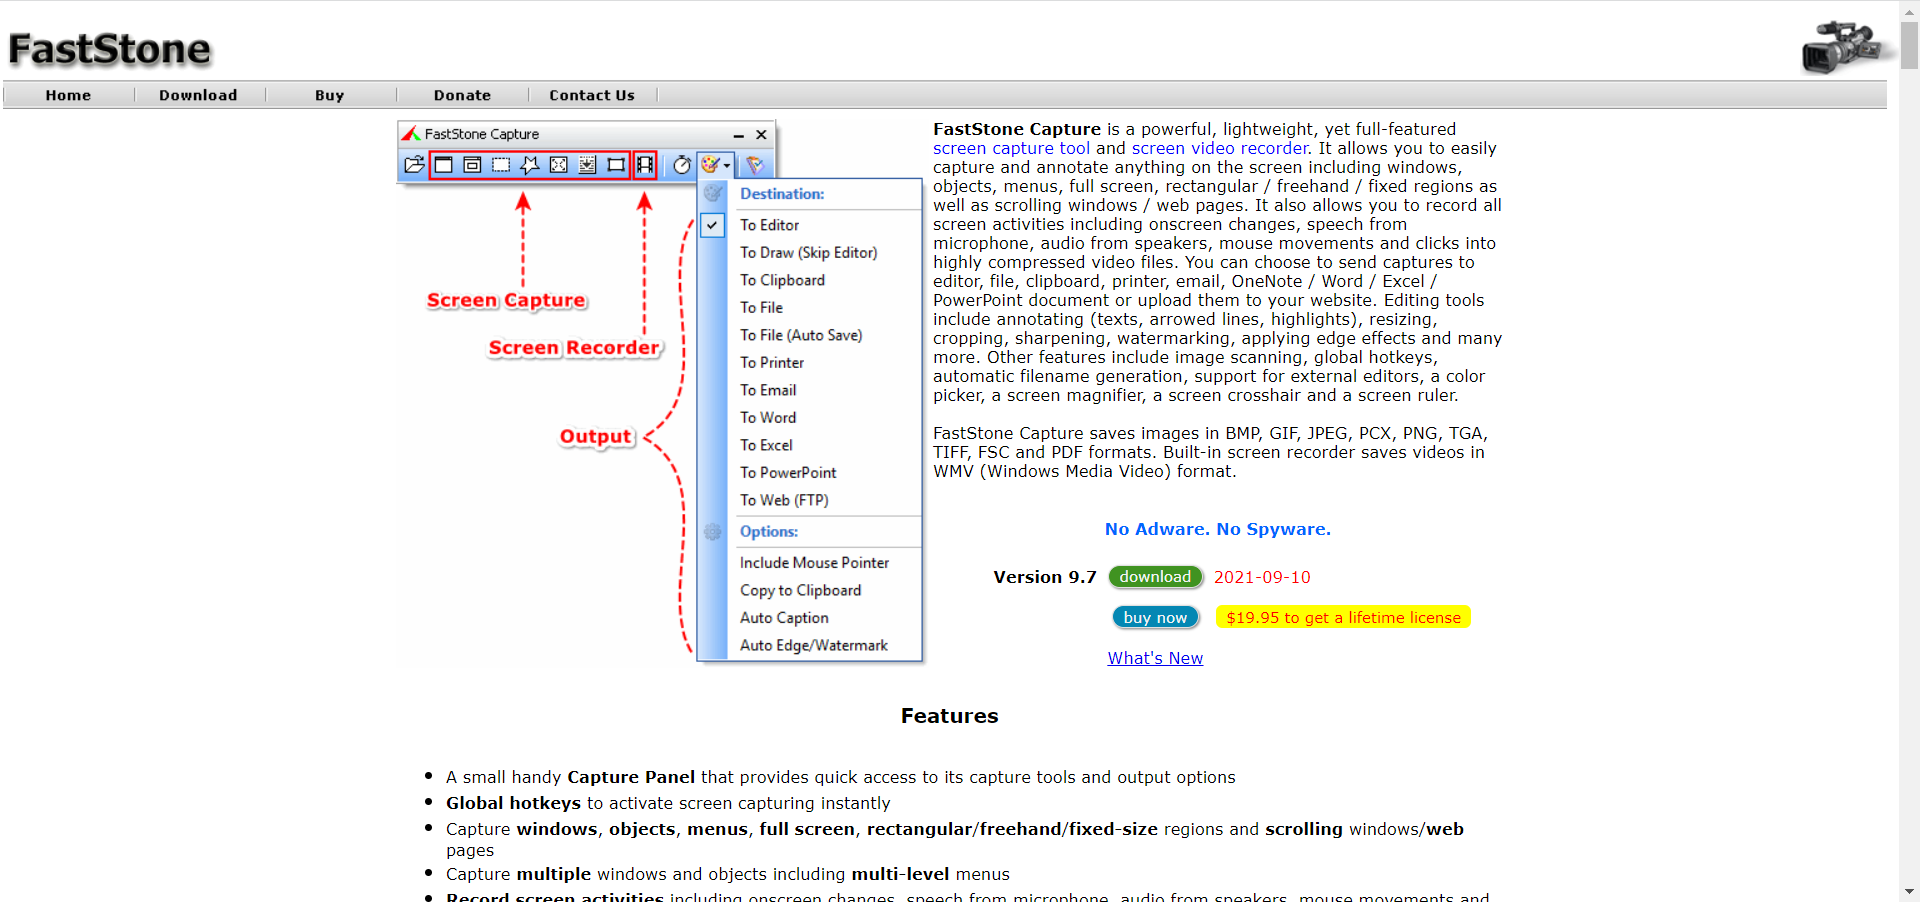Click the delay timer stopwatch icon
Image resolution: width=1920 pixels, height=902 pixels.
coord(682,165)
